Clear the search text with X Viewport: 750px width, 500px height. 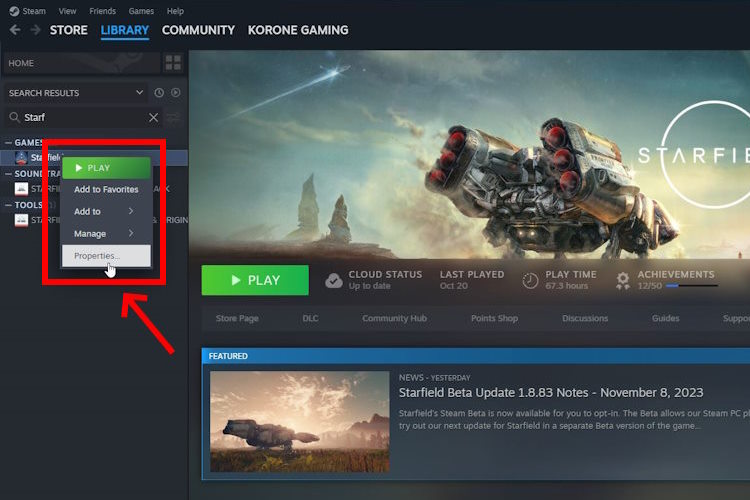[x=154, y=117]
